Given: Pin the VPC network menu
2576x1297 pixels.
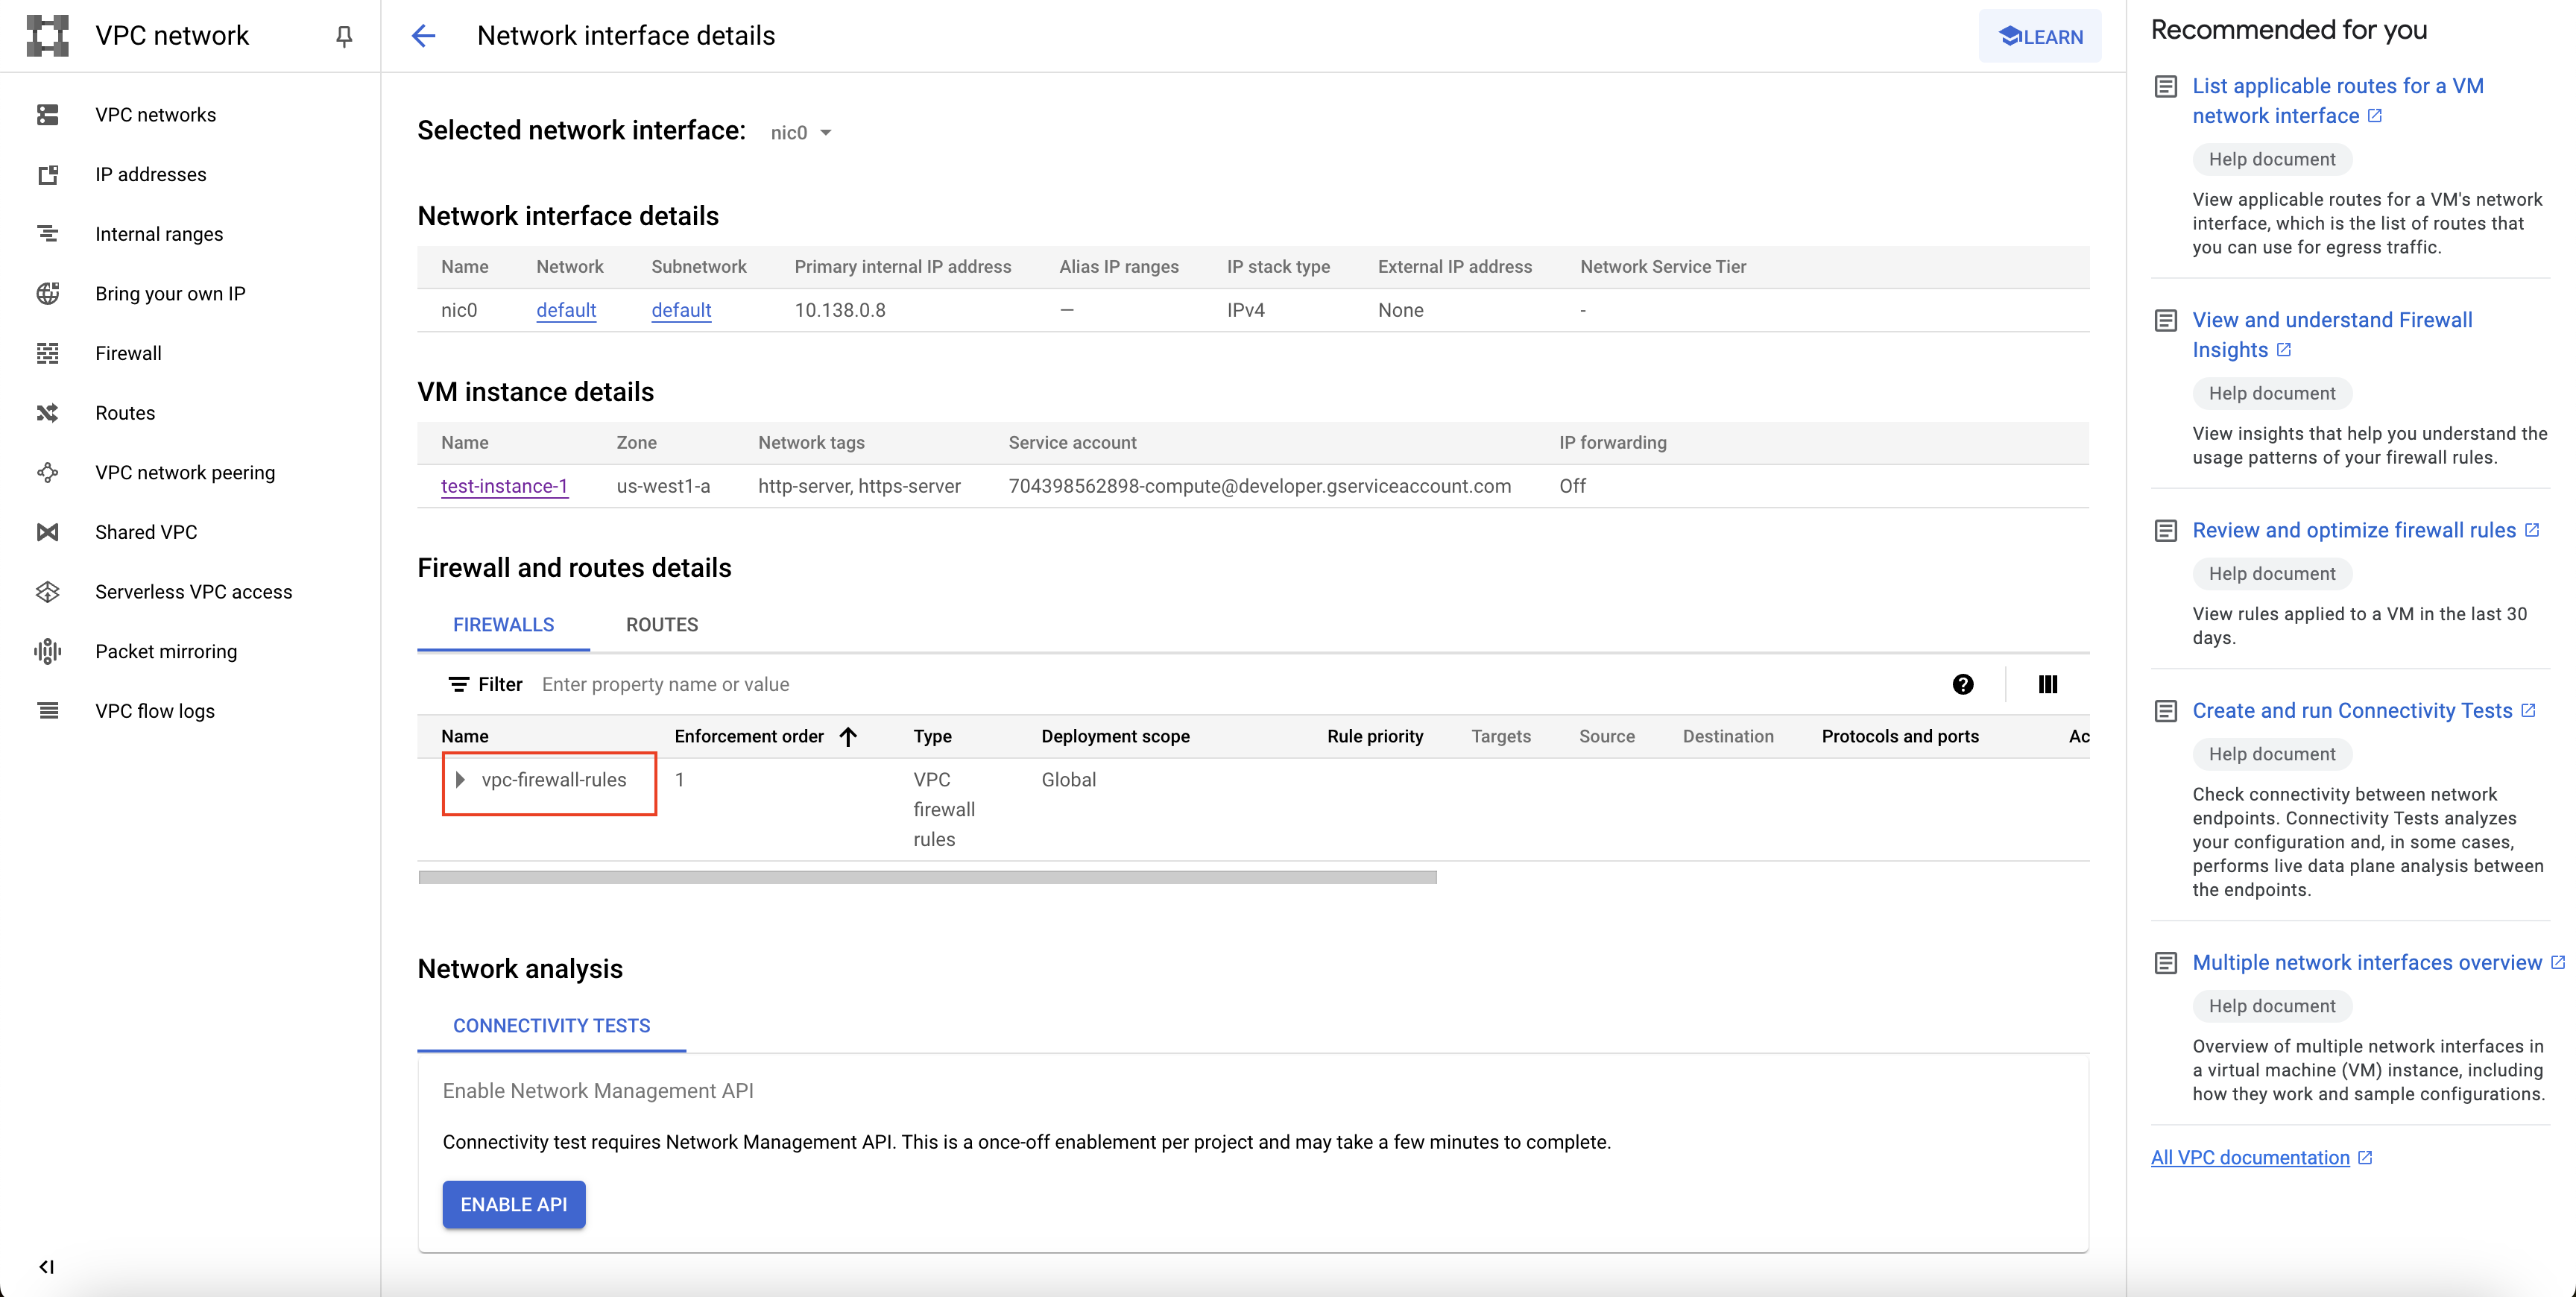Looking at the screenshot, I should tap(344, 36).
